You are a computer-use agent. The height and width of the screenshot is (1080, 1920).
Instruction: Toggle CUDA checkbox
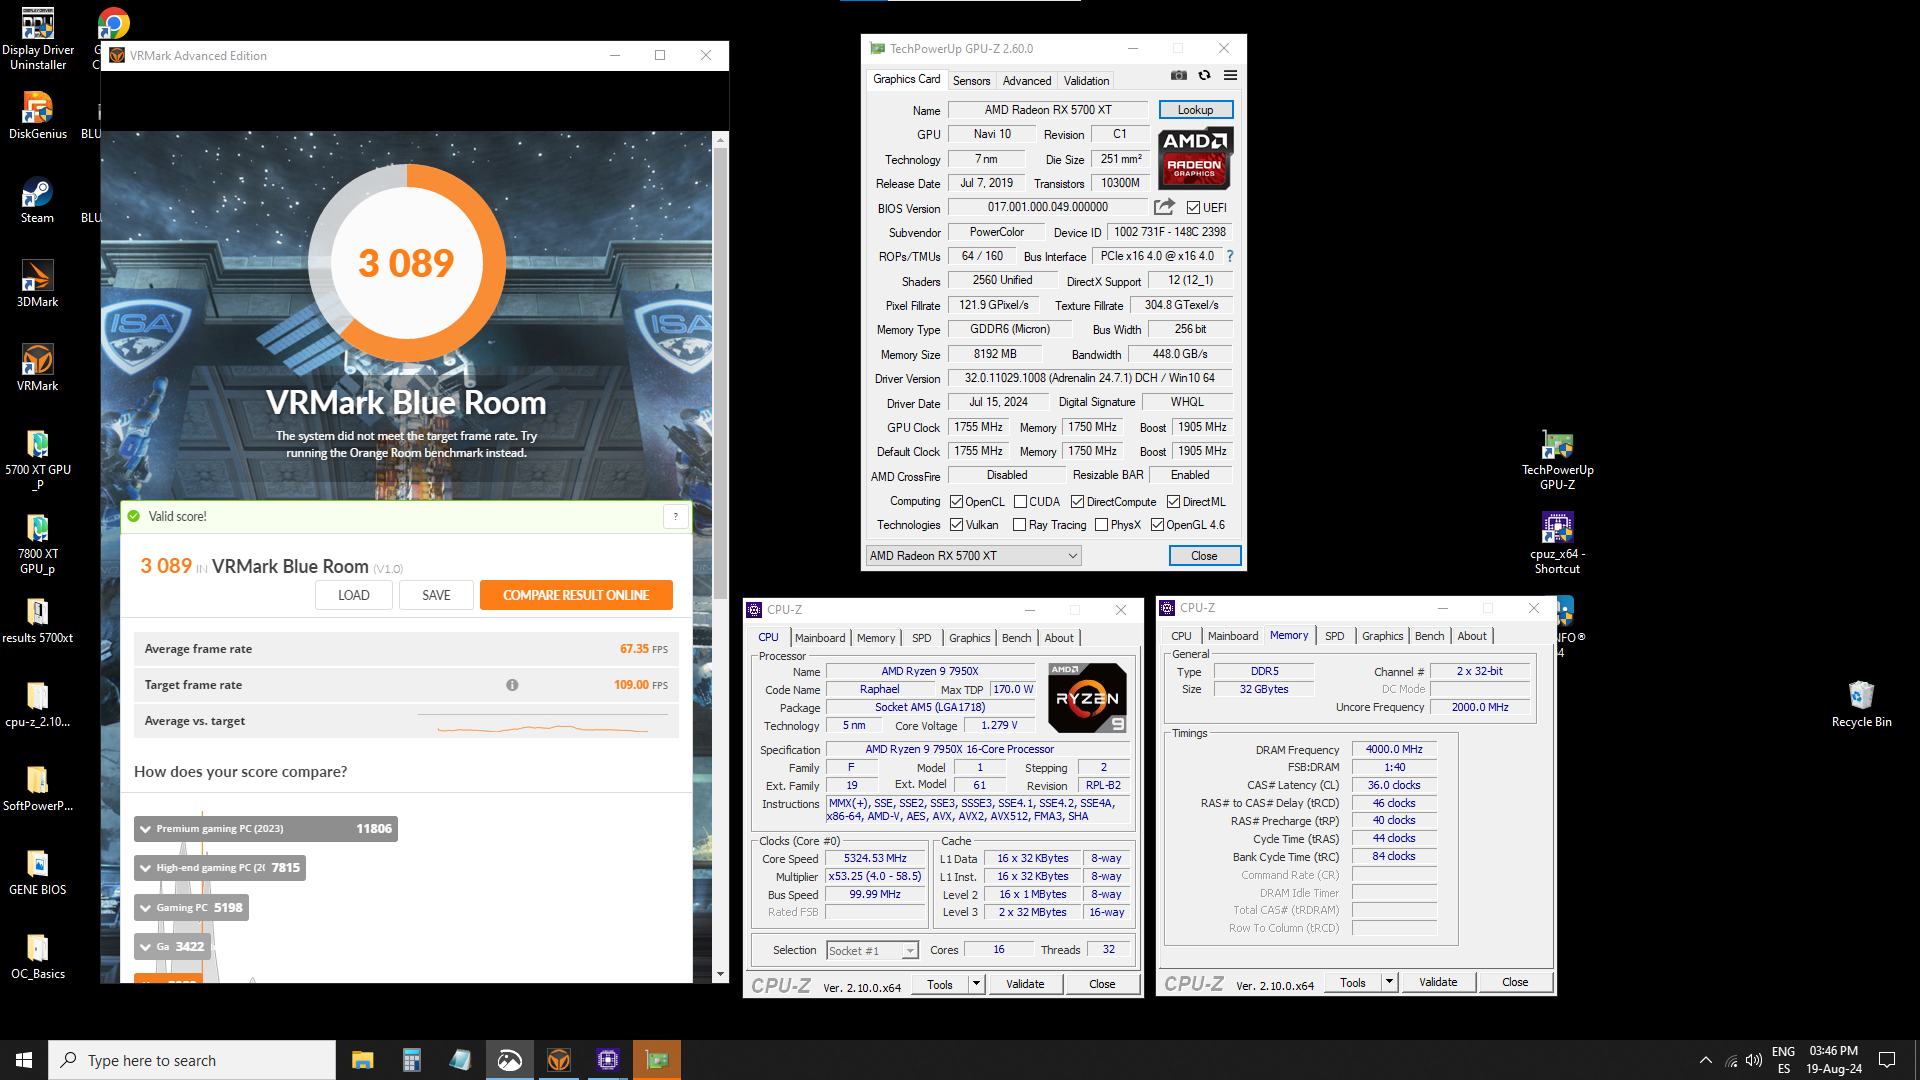(x=1020, y=502)
